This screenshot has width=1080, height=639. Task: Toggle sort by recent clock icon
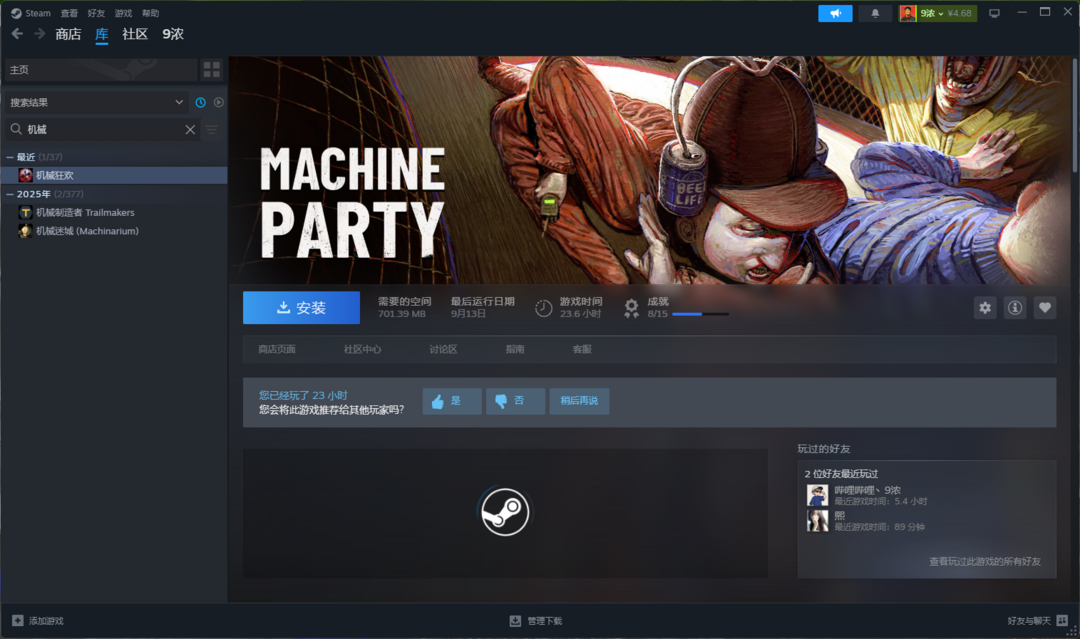pyautogui.click(x=200, y=102)
